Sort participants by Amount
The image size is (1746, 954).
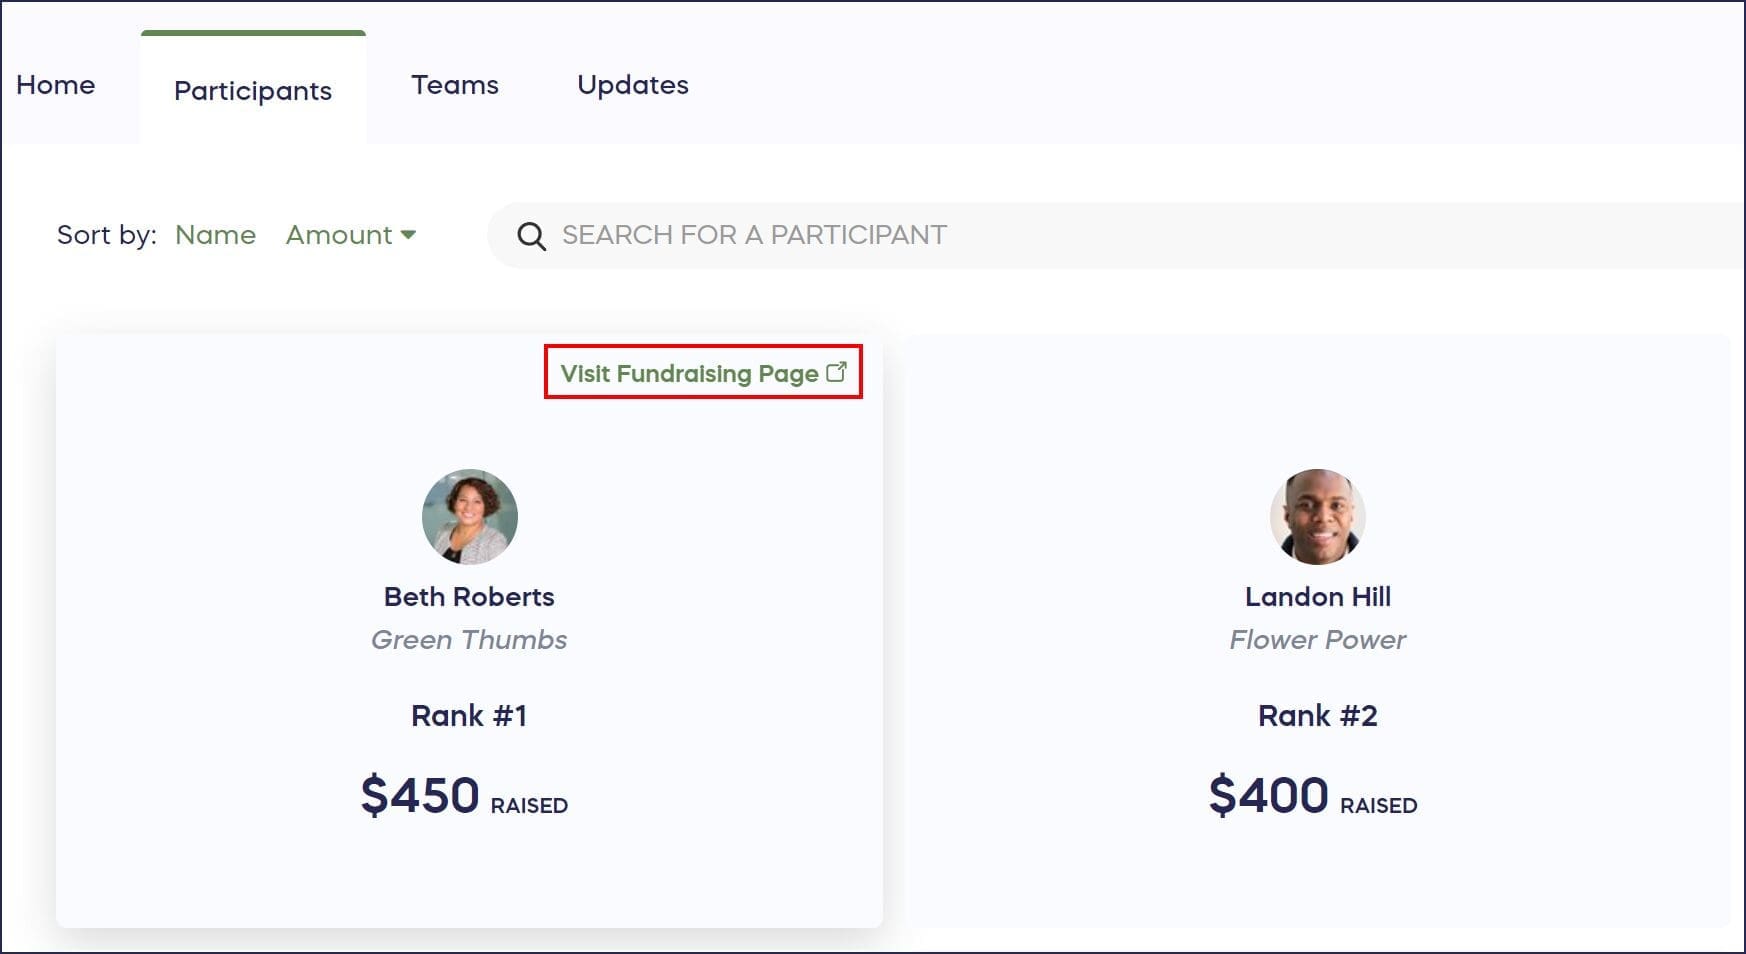[x=339, y=235]
